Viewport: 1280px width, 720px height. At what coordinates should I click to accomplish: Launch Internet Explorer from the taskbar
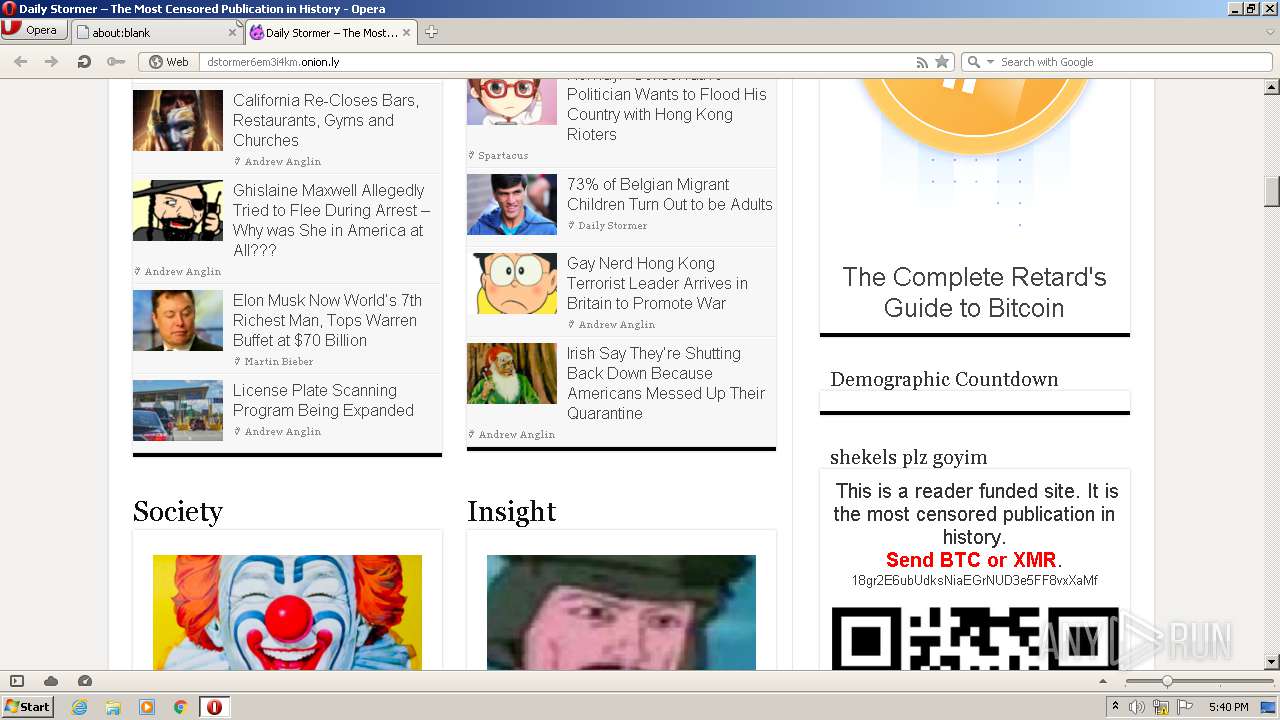80,707
